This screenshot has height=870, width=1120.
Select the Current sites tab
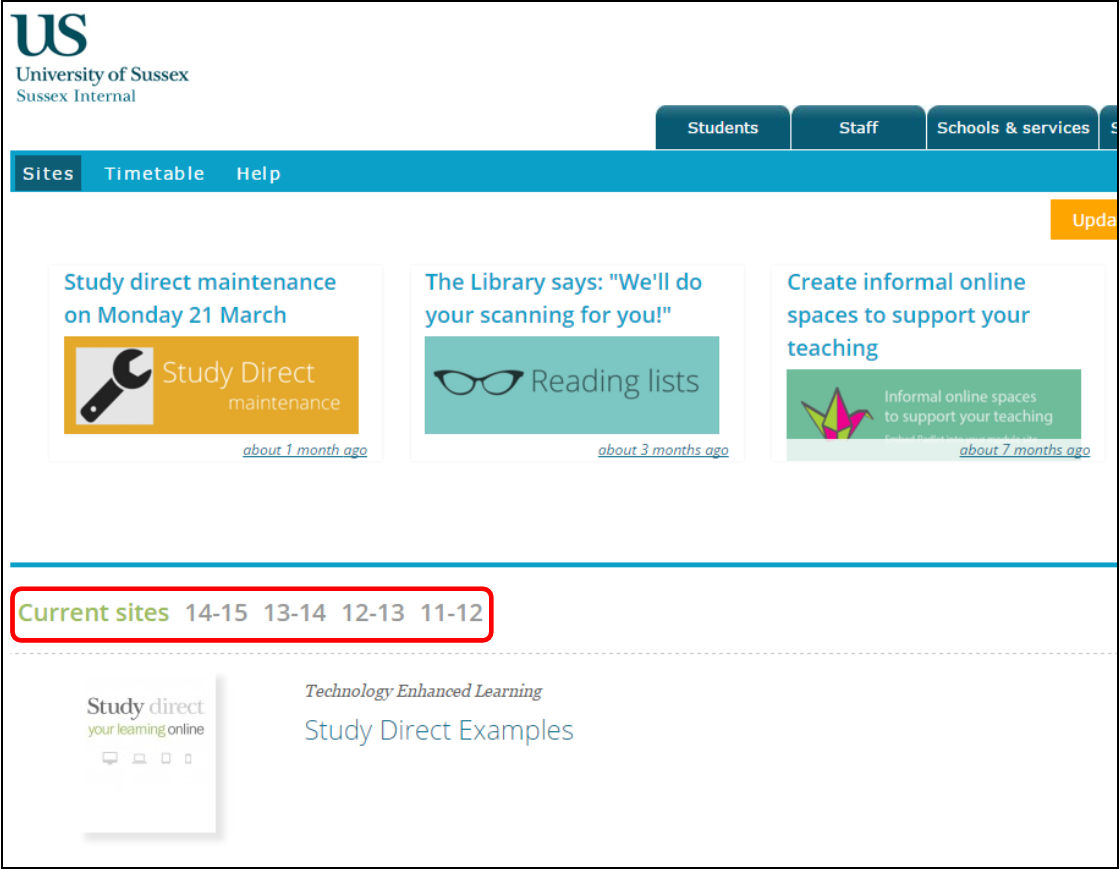click(x=94, y=613)
